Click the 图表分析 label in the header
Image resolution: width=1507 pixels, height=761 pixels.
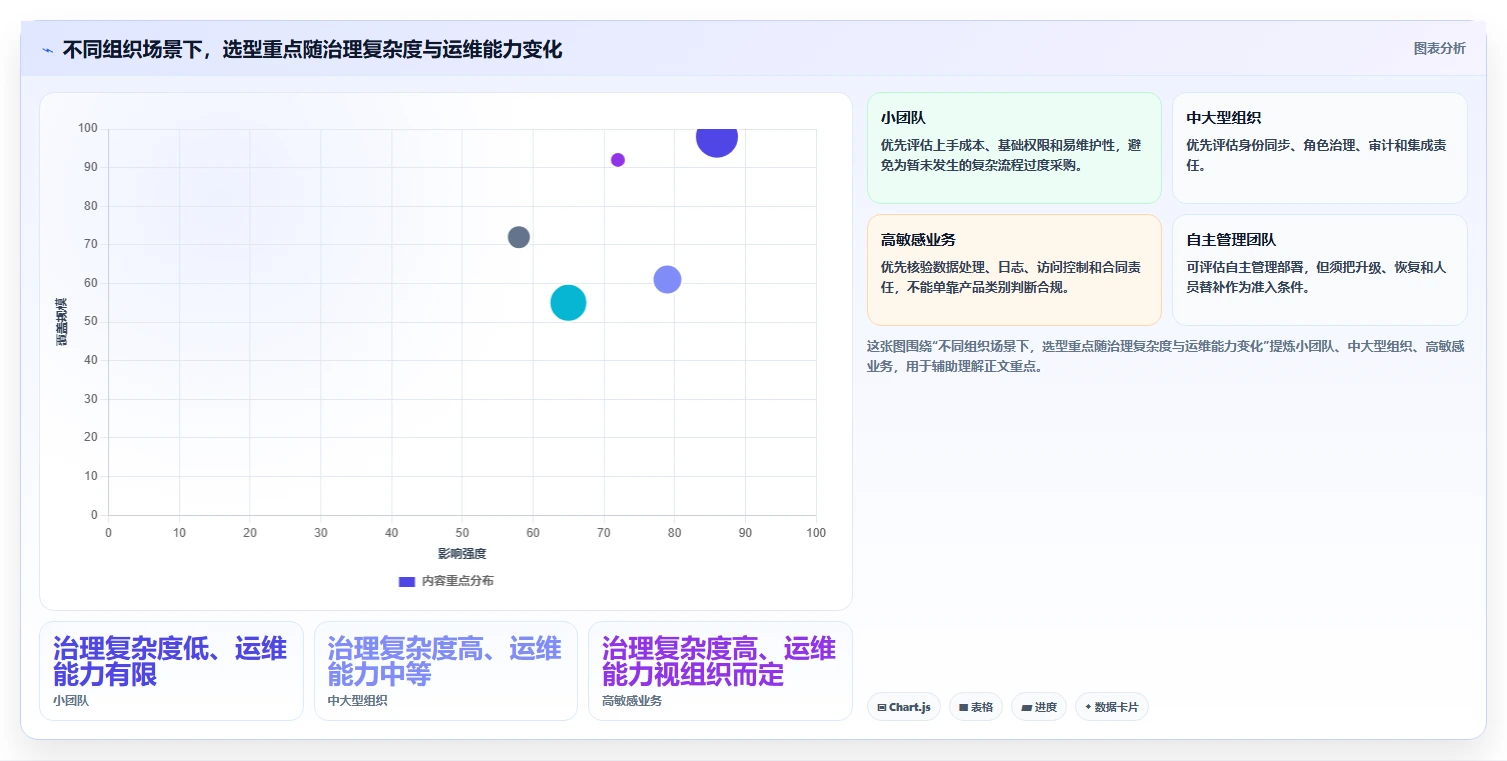[x=1439, y=49]
